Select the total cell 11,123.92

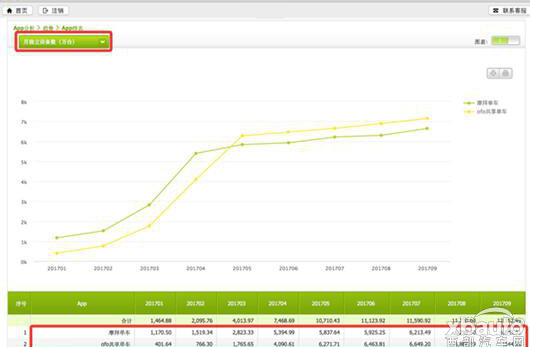(373, 320)
